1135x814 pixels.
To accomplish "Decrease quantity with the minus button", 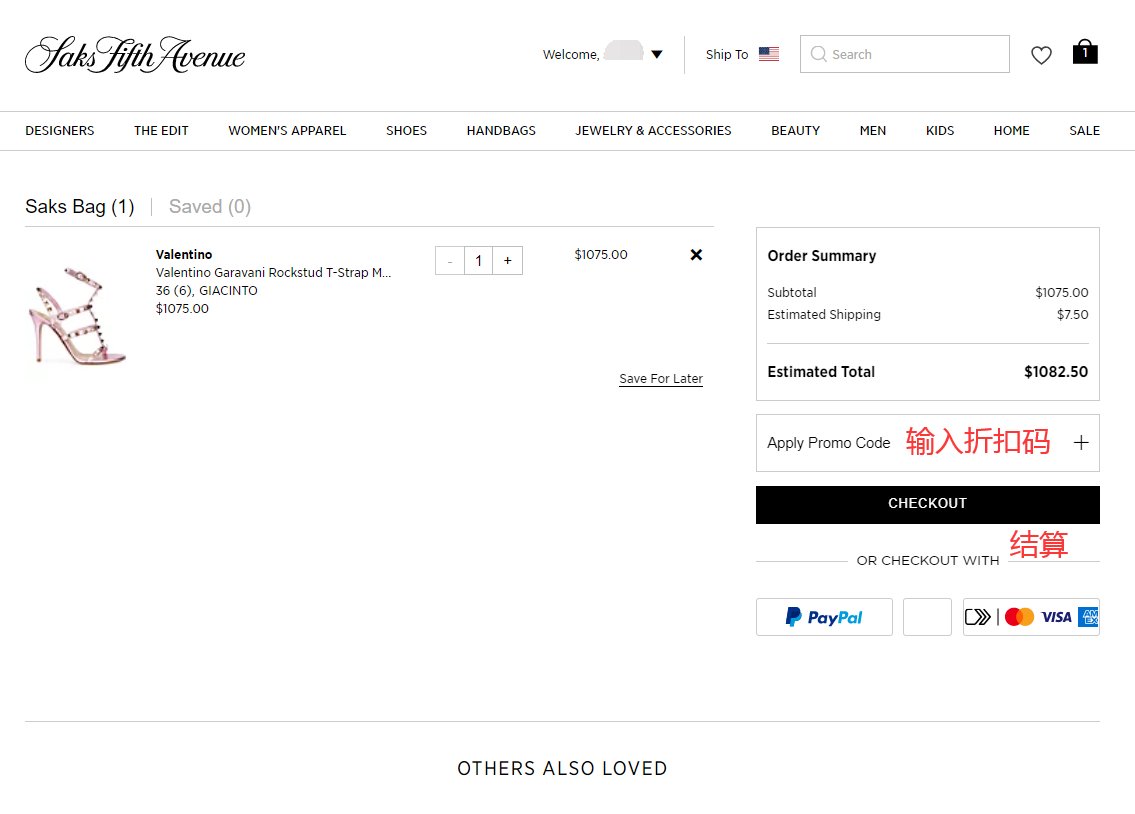I will click(x=450, y=260).
